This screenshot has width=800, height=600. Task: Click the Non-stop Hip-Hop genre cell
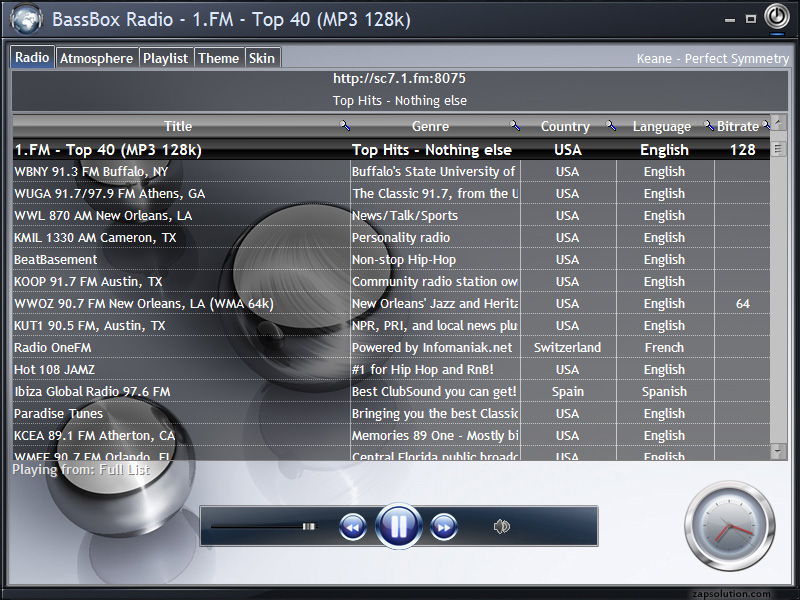point(435,259)
